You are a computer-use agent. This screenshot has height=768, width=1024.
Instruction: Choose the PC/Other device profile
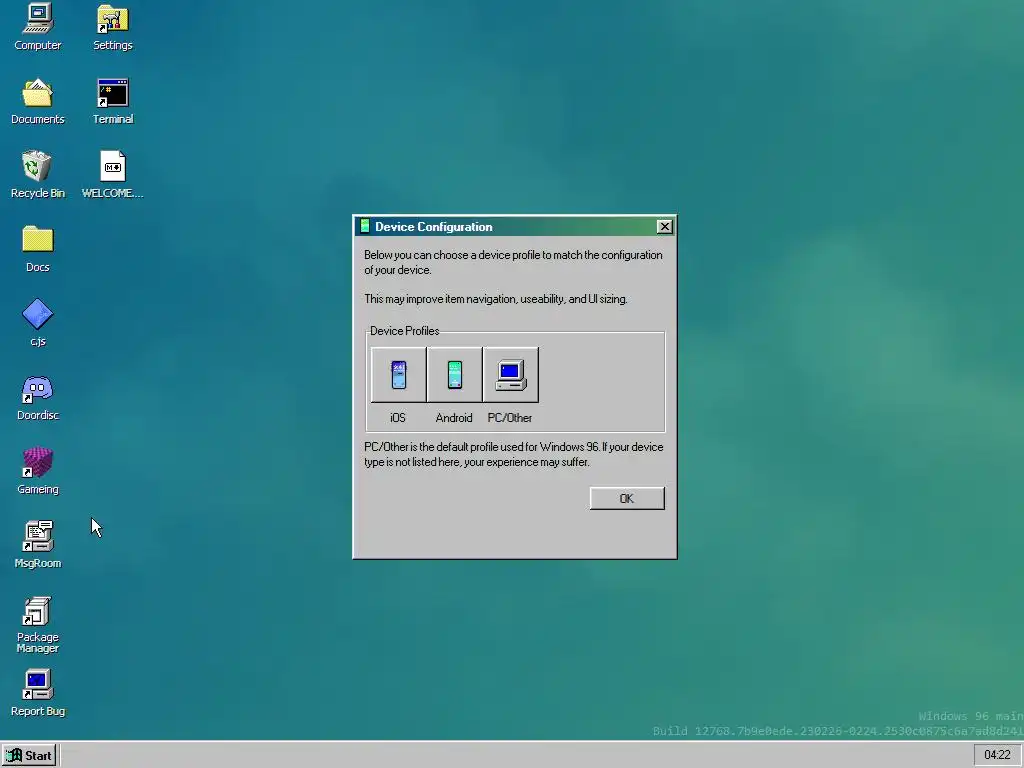(x=511, y=375)
